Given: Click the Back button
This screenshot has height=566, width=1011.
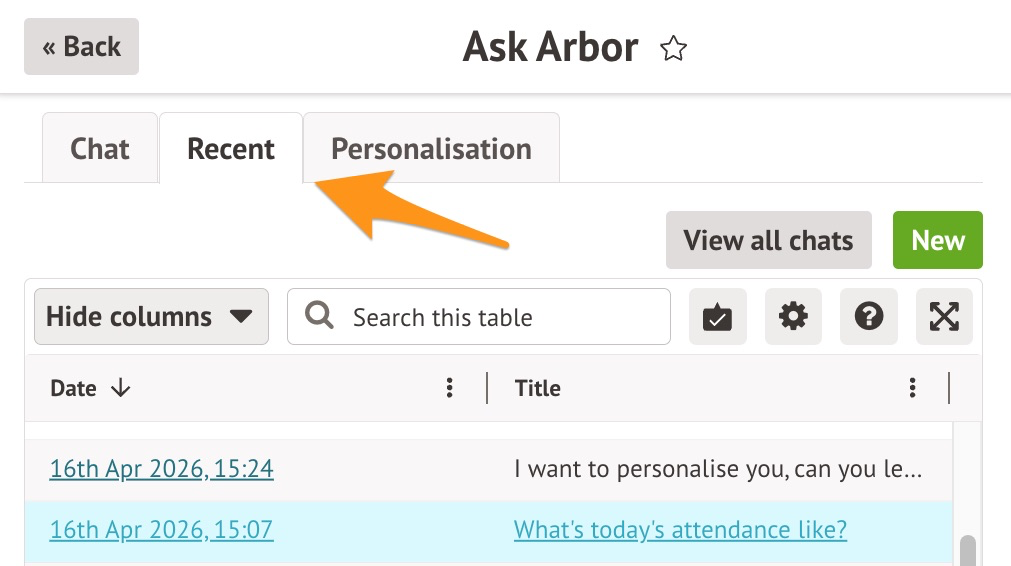Looking at the screenshot, I should [x=81, y=47].
